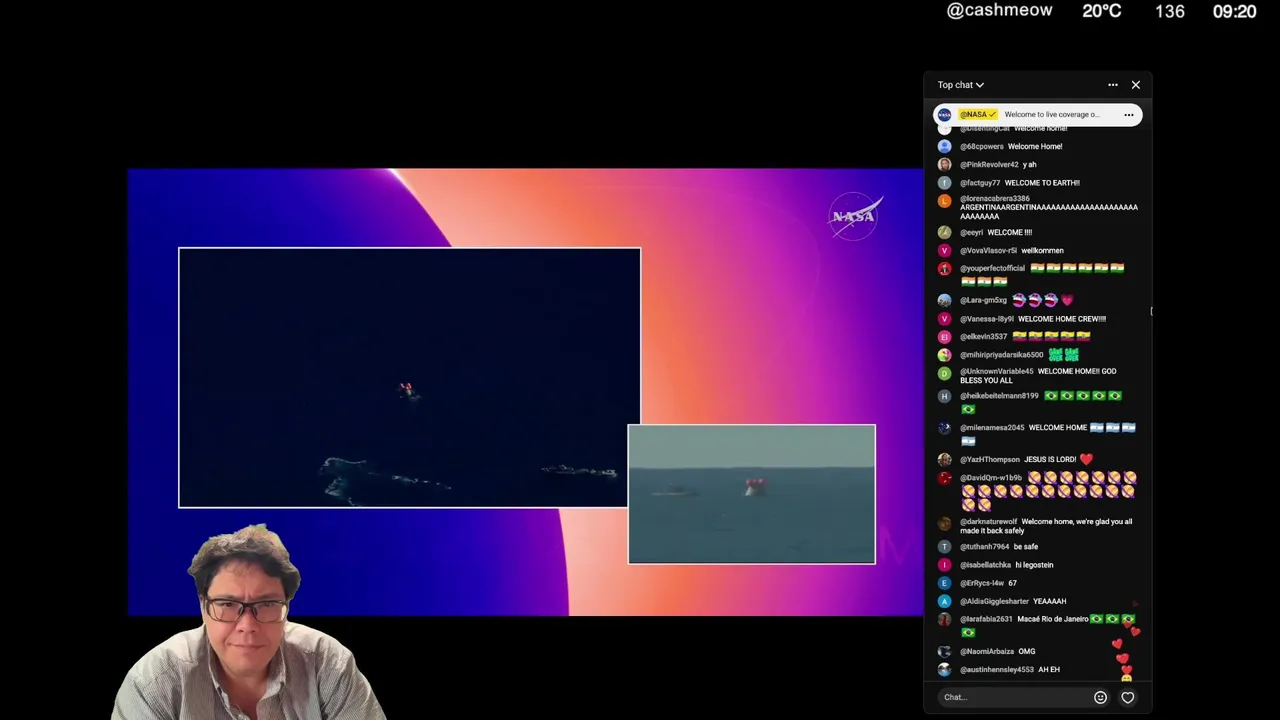Click the avatar of @austinhensley4553
1280x720 pixels.
(x=944, y=669)
